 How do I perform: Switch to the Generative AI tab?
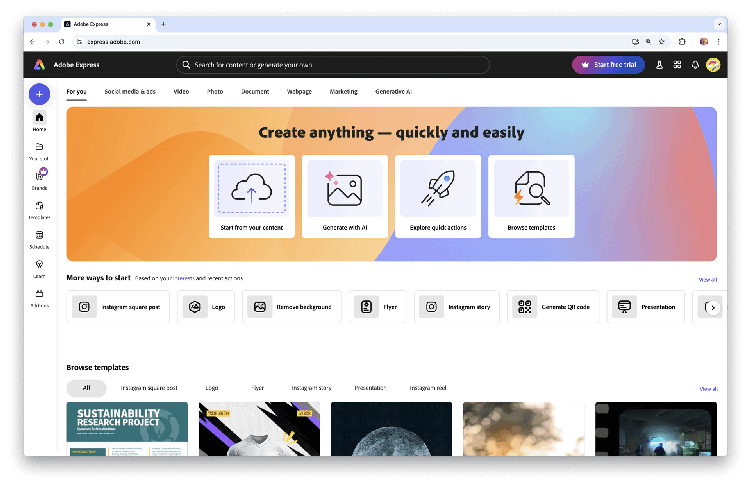coord(393,91)
